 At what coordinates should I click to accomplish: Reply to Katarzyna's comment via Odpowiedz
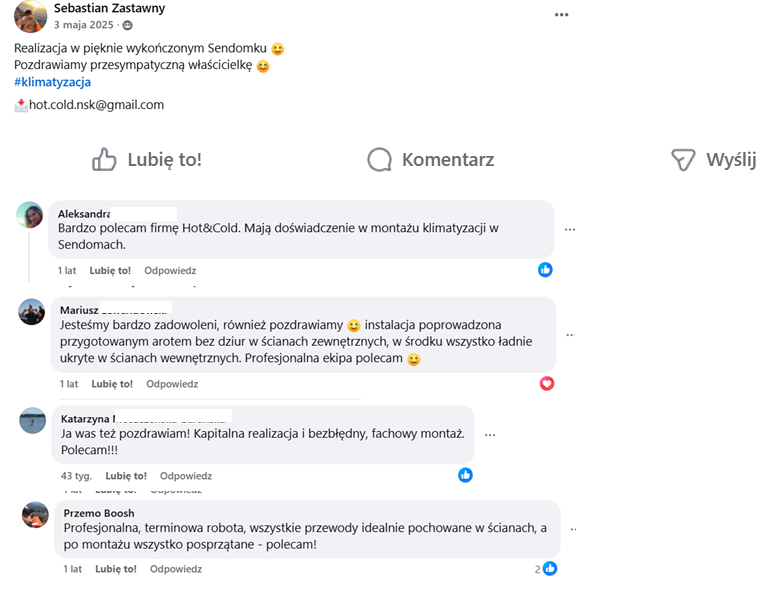[x=186, y=476]
